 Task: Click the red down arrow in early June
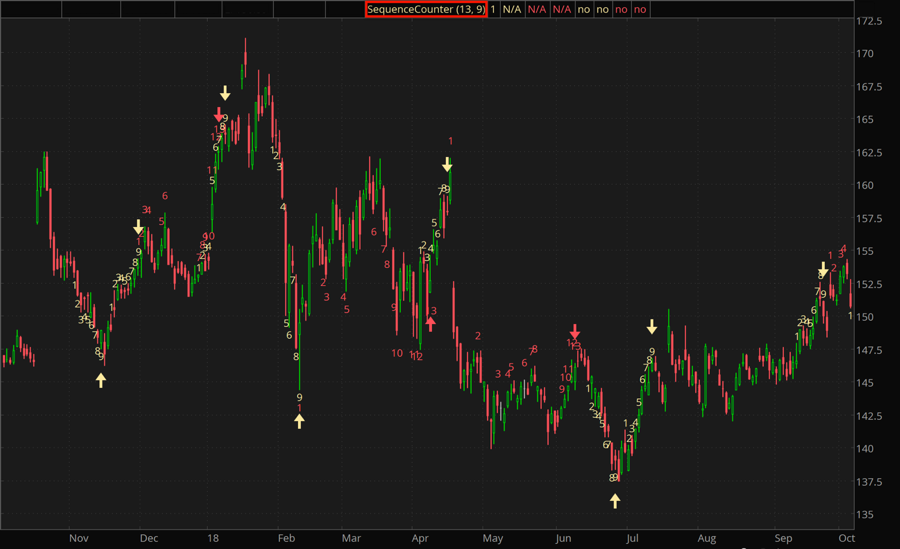[575, 331]
